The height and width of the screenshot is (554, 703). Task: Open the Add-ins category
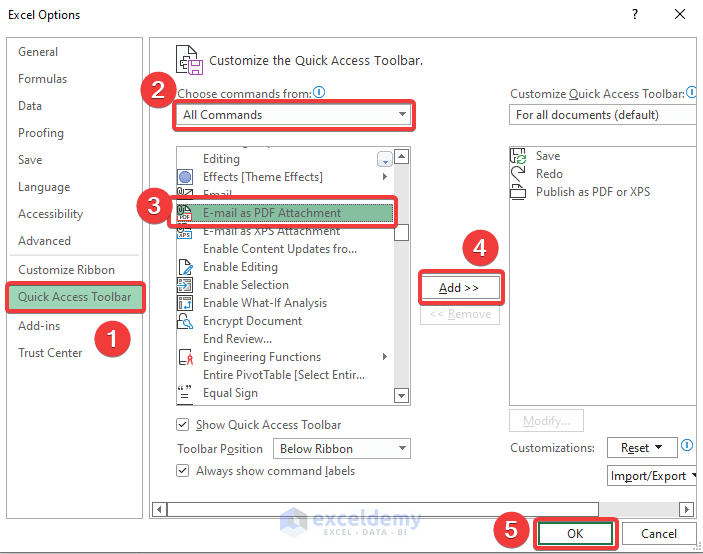[x=39, y=326]
